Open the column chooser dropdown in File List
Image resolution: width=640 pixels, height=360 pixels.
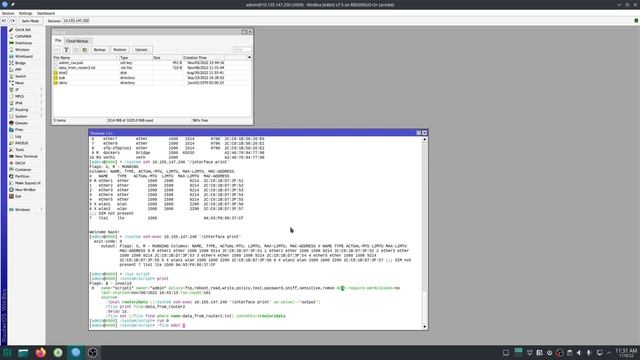coord(249,58)
